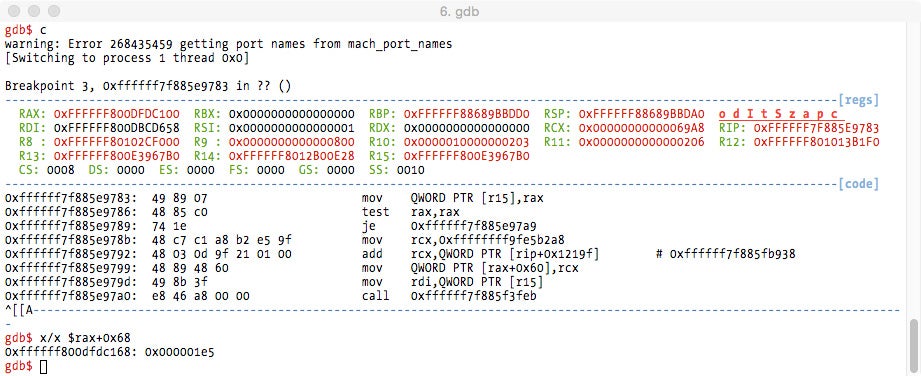Click the minimize window button
Screen dimensions: 921x376
click(x=34, y=11)
